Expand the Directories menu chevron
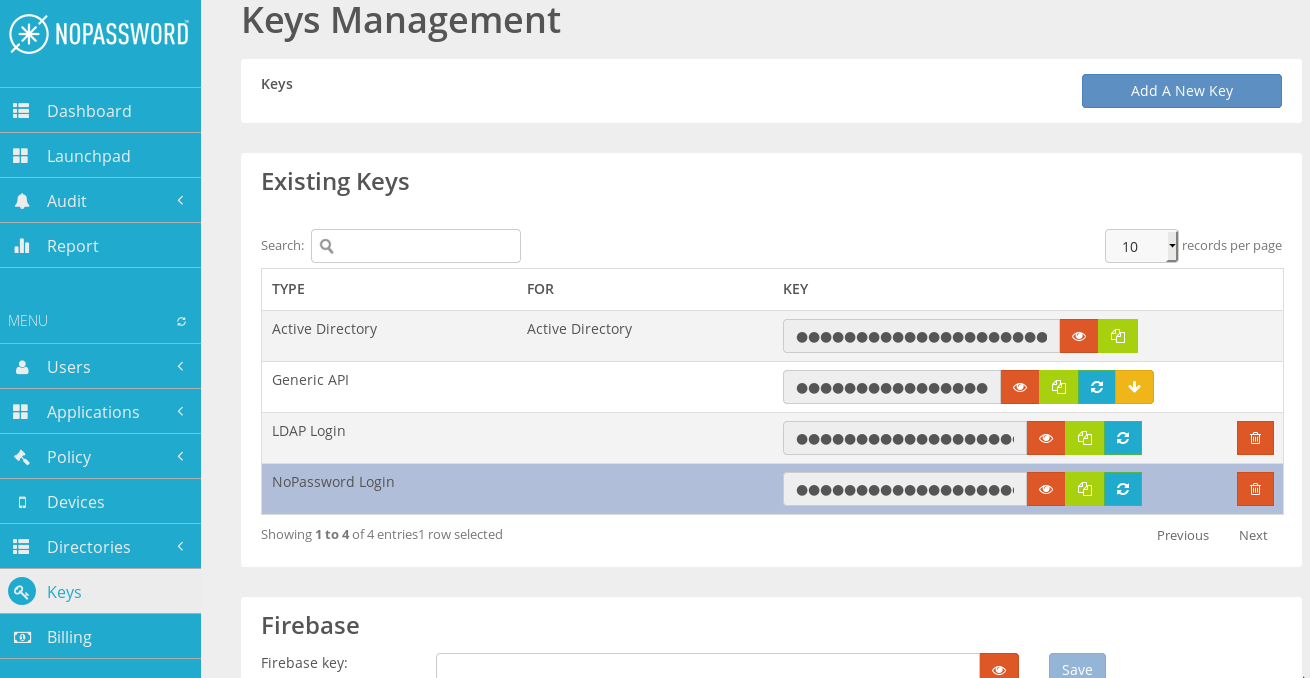 (x=181, y=547)
